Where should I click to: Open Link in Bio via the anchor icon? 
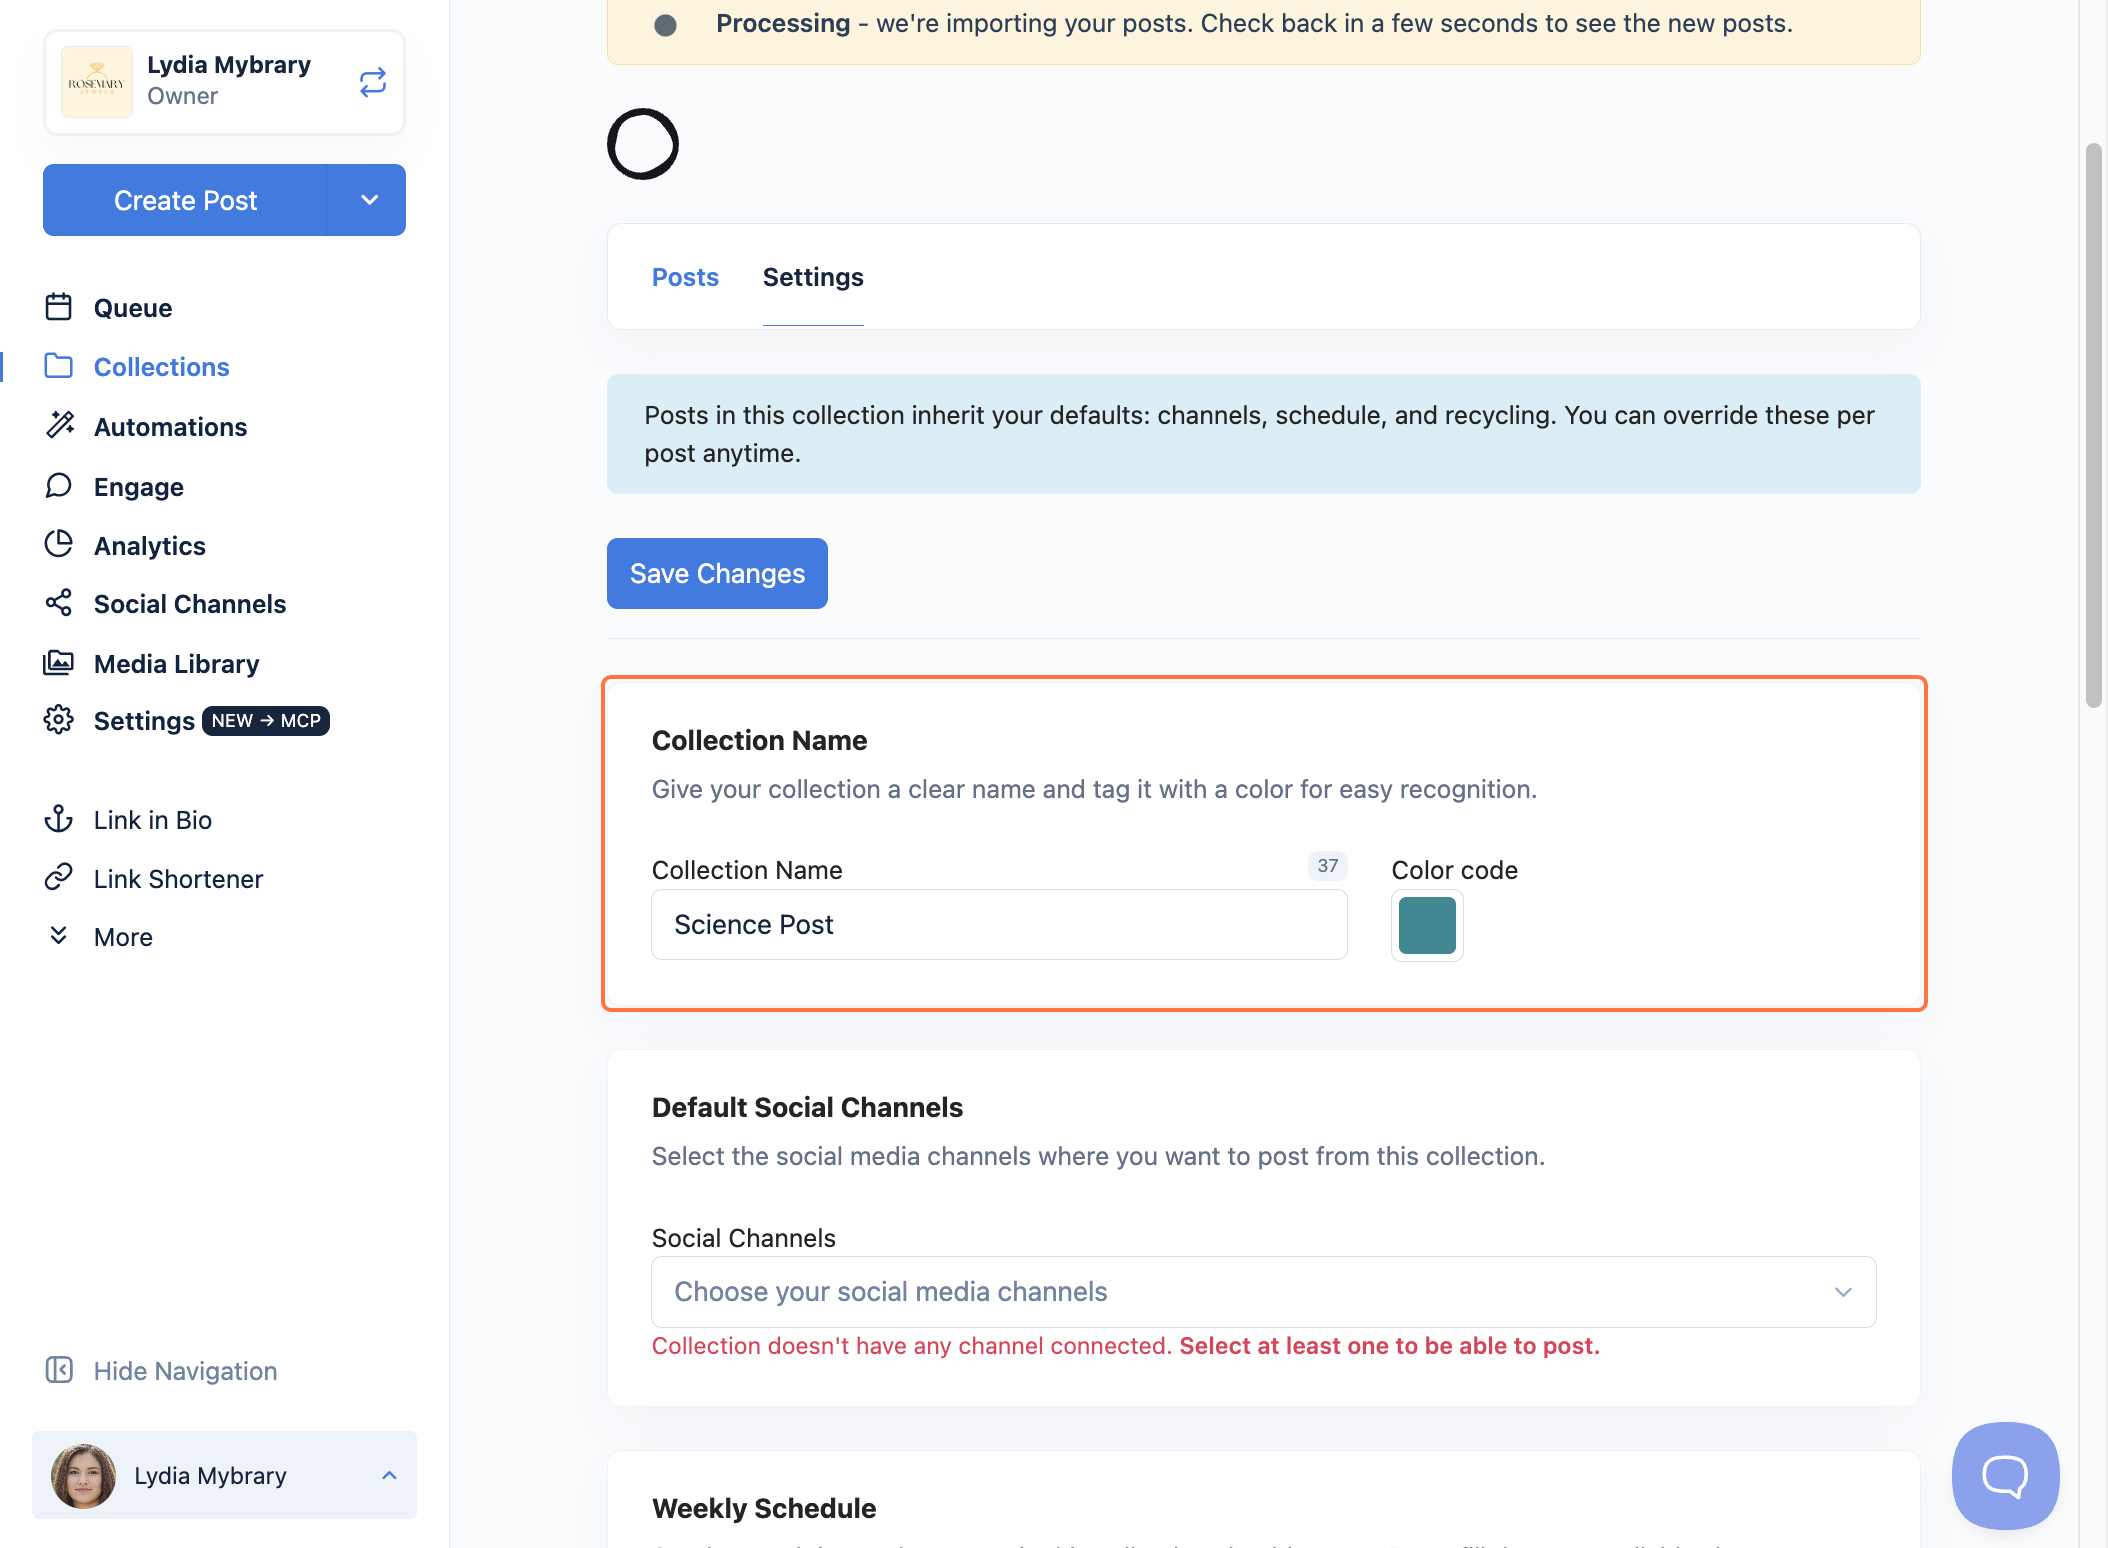(59, 819)
